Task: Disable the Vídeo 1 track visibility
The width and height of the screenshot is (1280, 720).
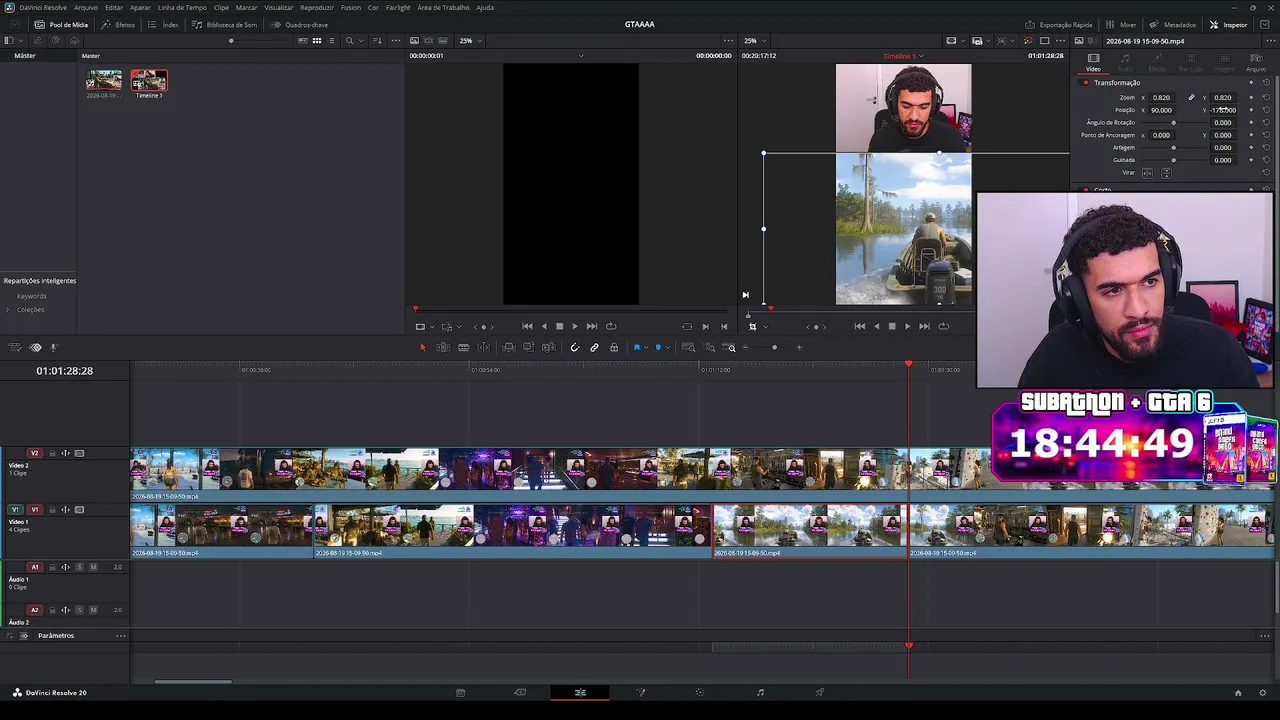Action: pos(80,510)
